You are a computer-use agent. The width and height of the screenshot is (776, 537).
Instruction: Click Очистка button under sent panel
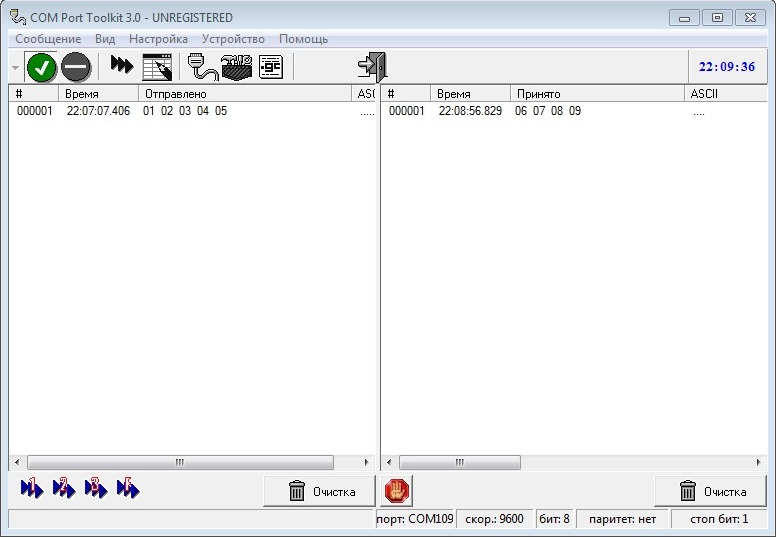point(319,491)
